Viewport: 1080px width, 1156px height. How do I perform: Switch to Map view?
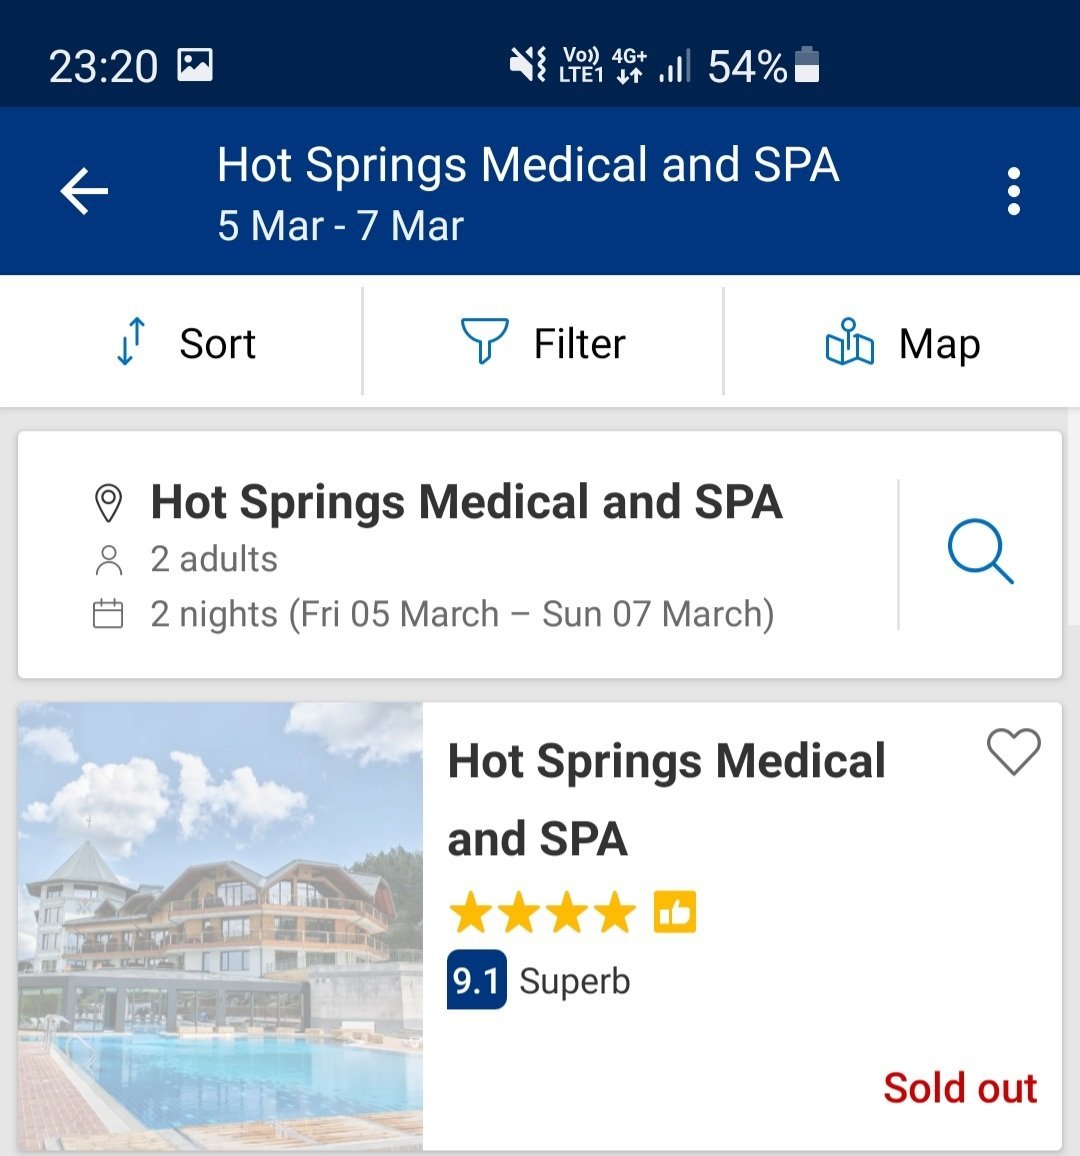939,344
